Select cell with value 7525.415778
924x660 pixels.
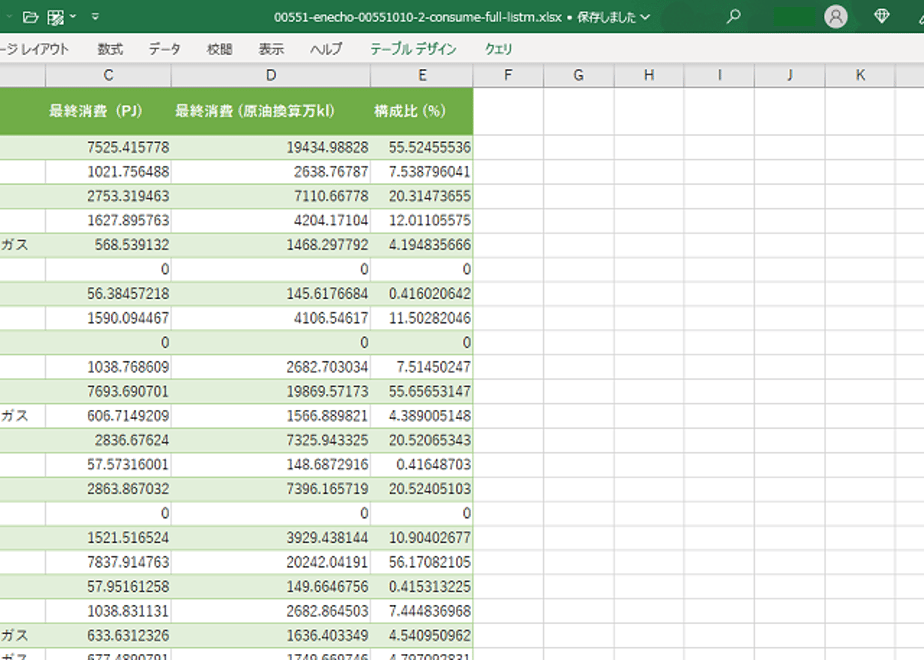coord(108,147)
